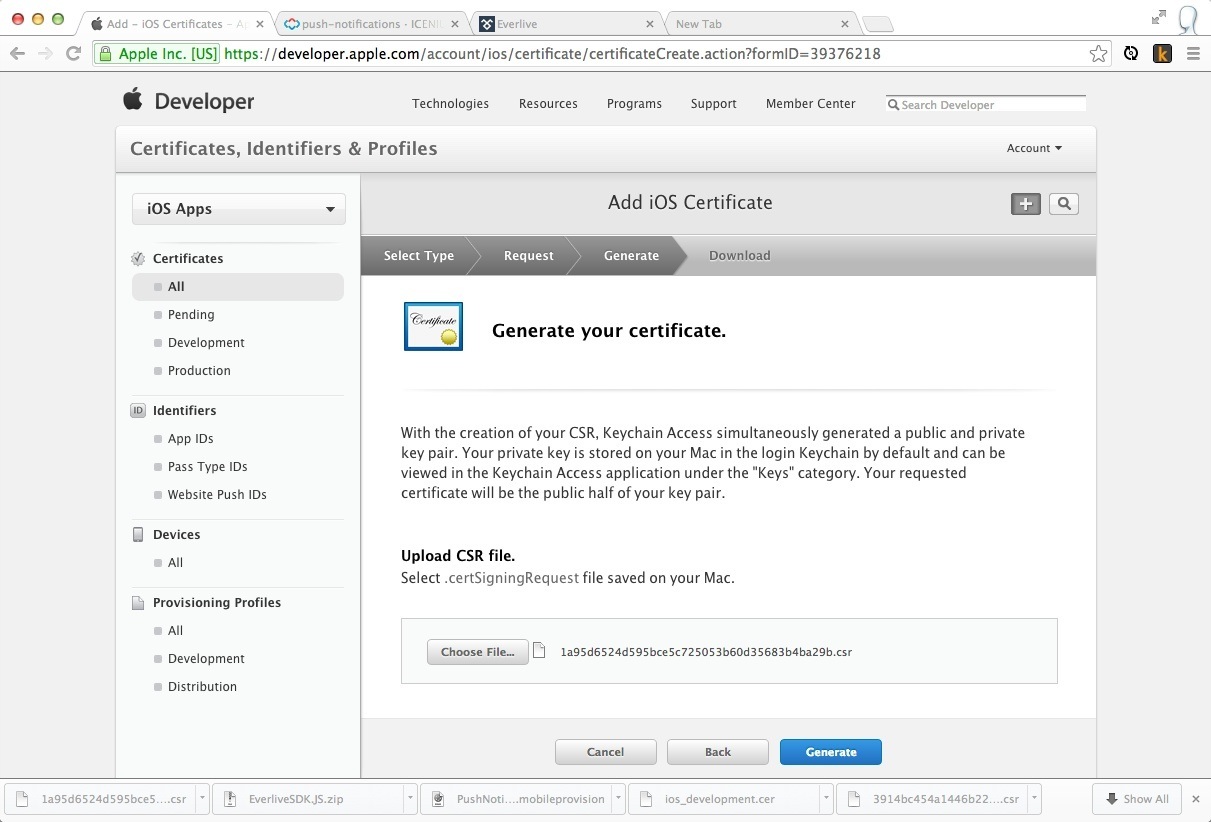
Task: Click the magnifier search icon beside plus
Action: pos(1063,204)
